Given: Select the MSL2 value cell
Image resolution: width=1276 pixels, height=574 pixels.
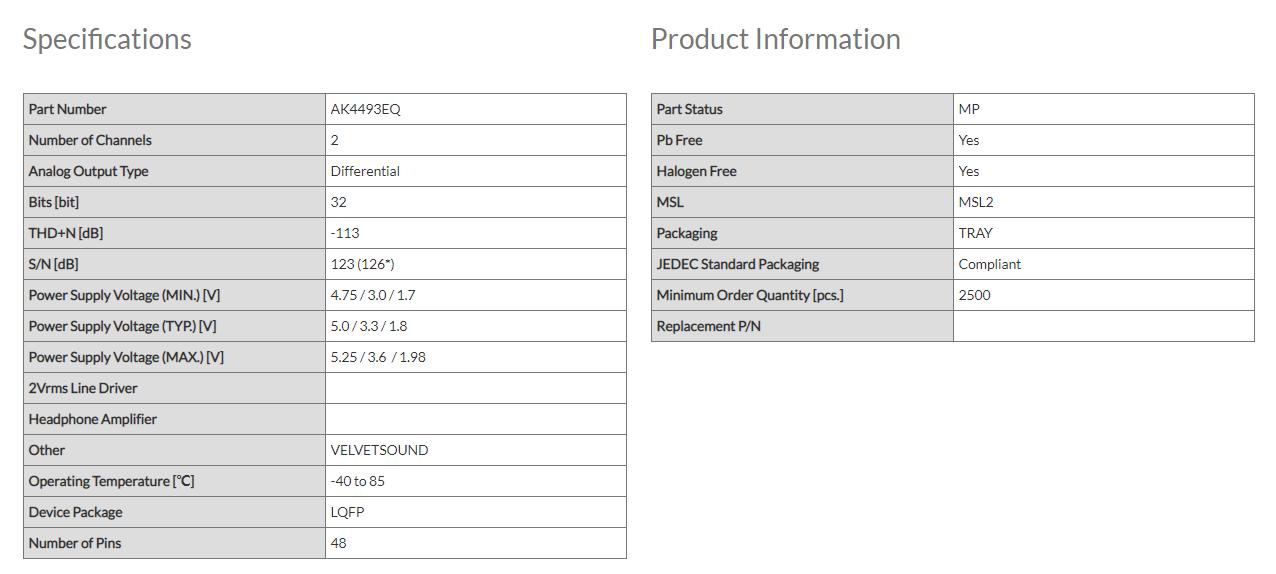Looking at the screenshot, I should [975, 202].
